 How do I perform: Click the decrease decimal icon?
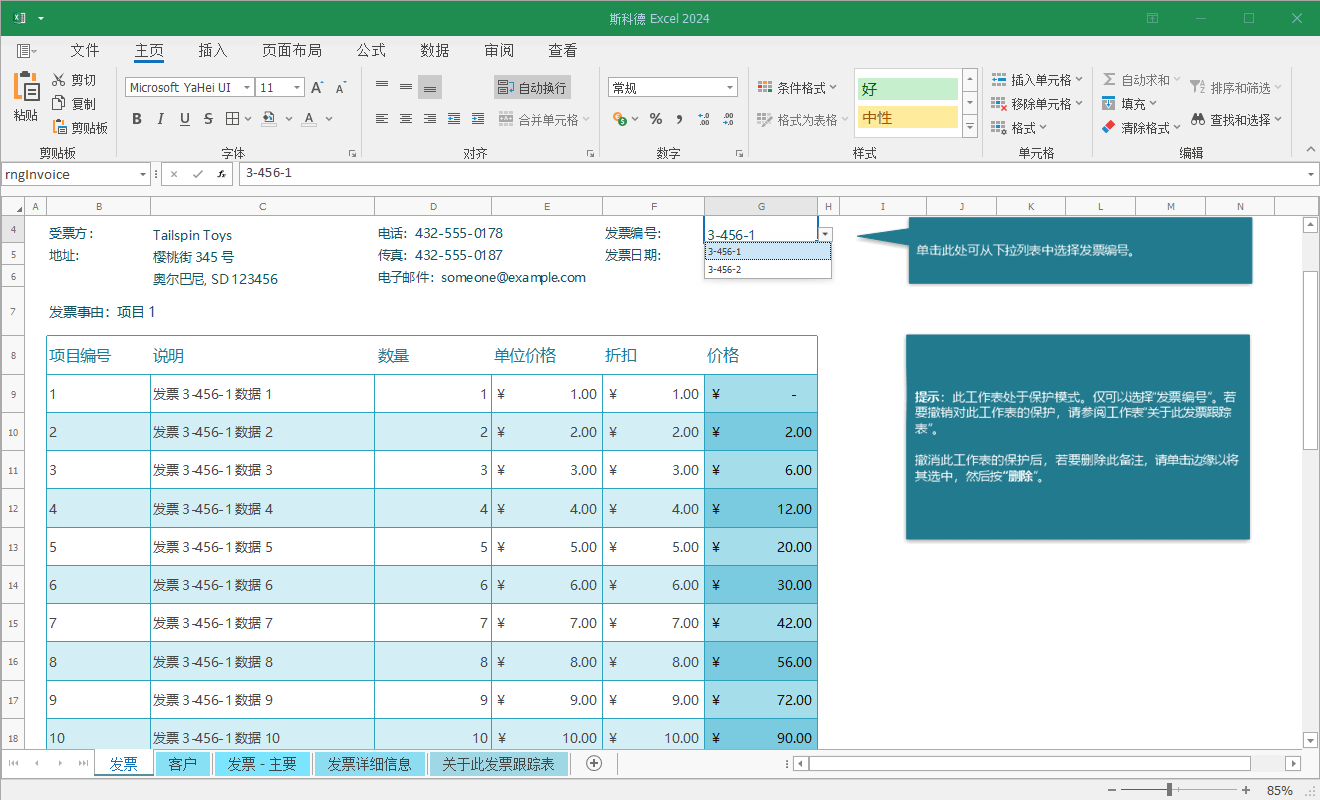click(728, 119)
